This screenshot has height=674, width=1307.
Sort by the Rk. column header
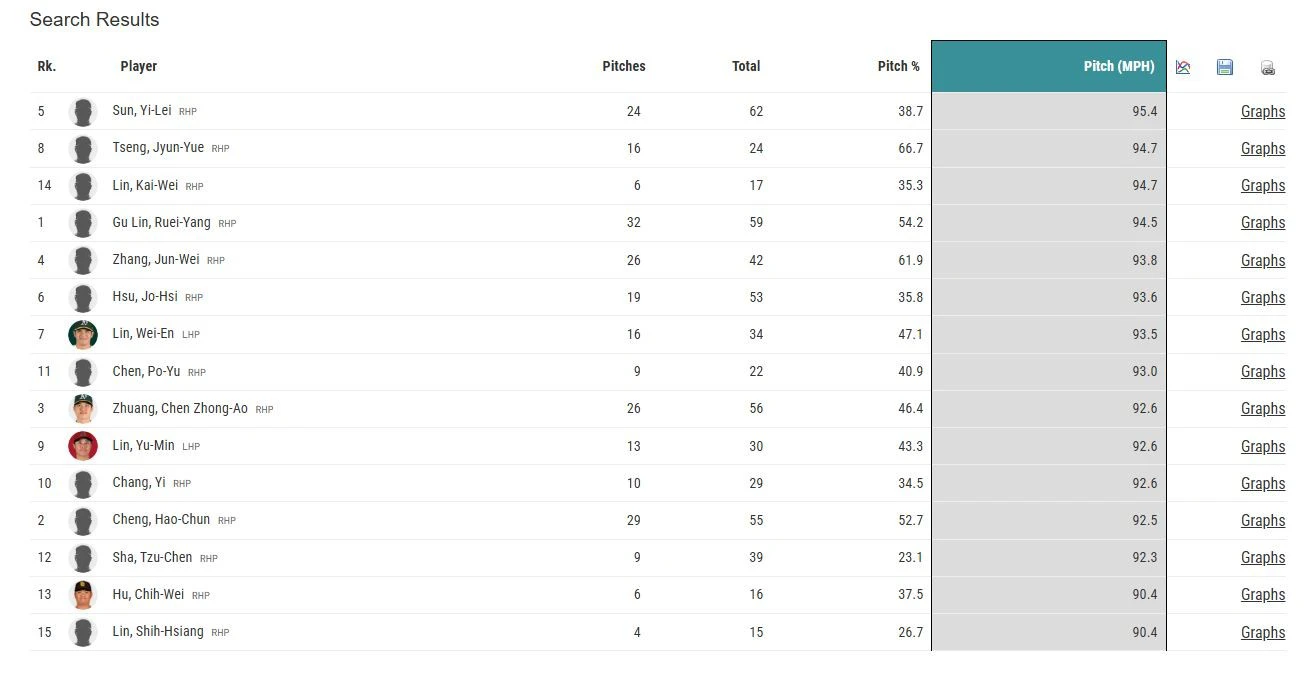click(x=46, y=66)
